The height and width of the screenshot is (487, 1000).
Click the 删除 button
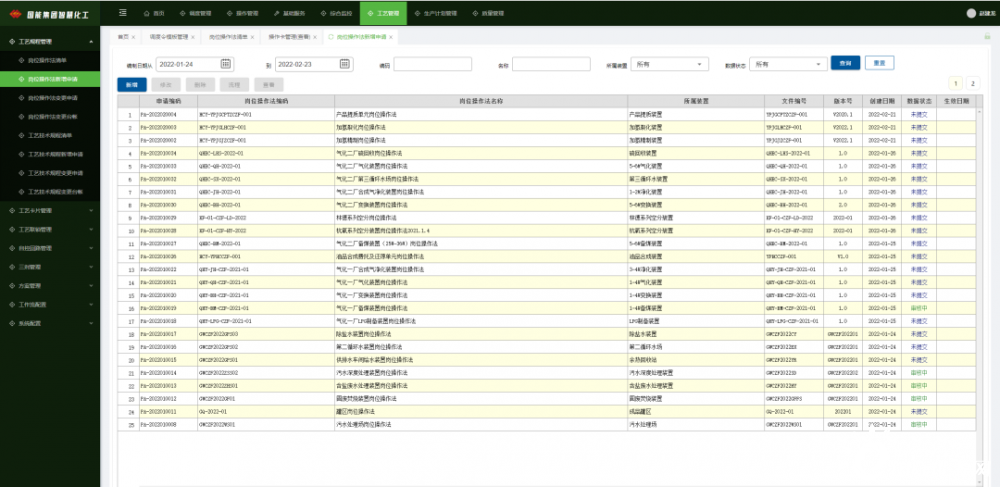click(200, 85)
